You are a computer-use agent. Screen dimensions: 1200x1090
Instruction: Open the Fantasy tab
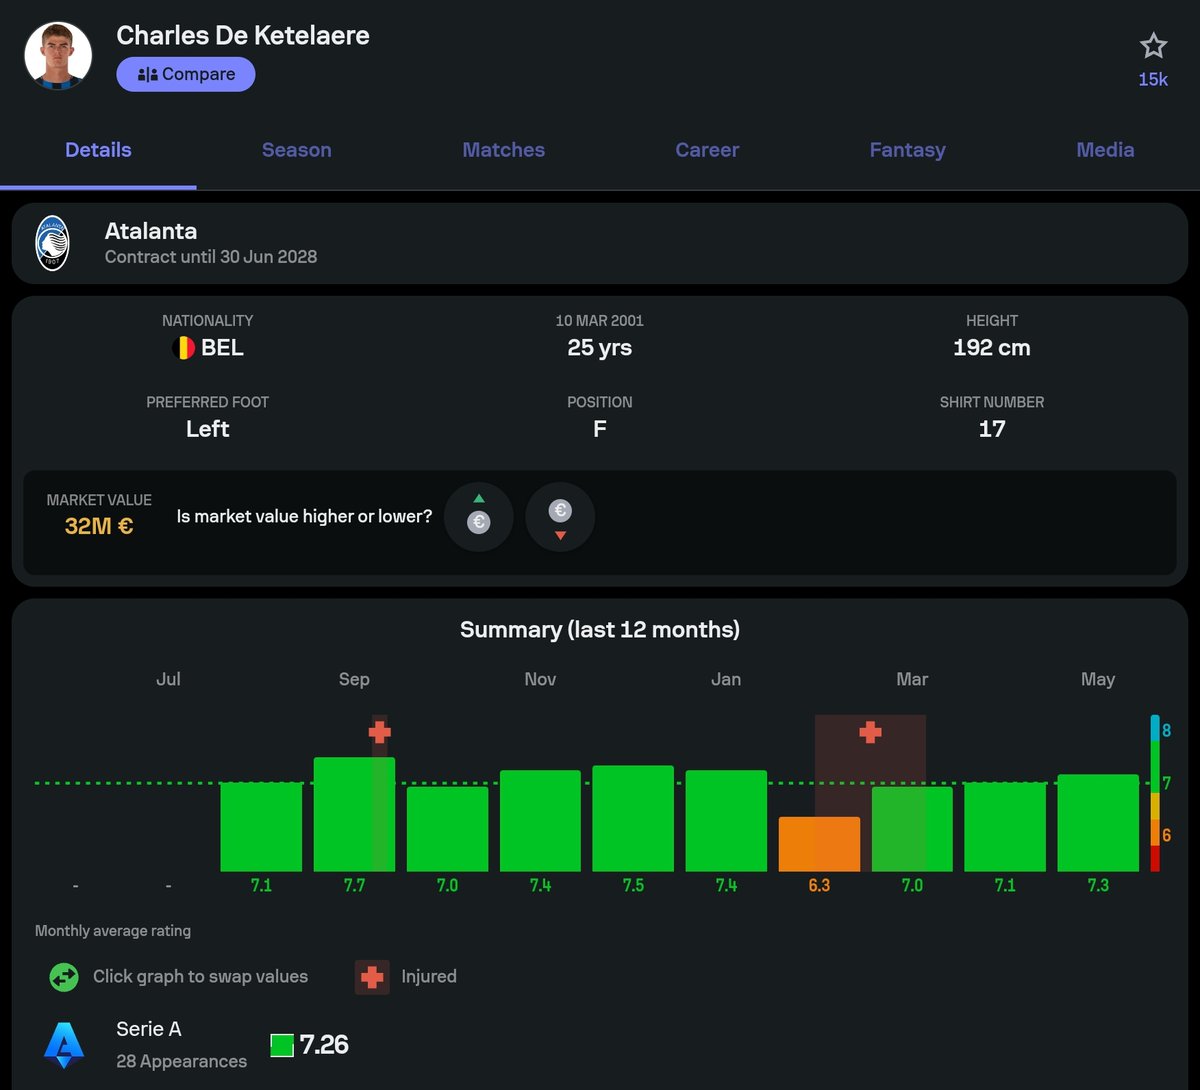pyautogui.click(x=907, y=150)
